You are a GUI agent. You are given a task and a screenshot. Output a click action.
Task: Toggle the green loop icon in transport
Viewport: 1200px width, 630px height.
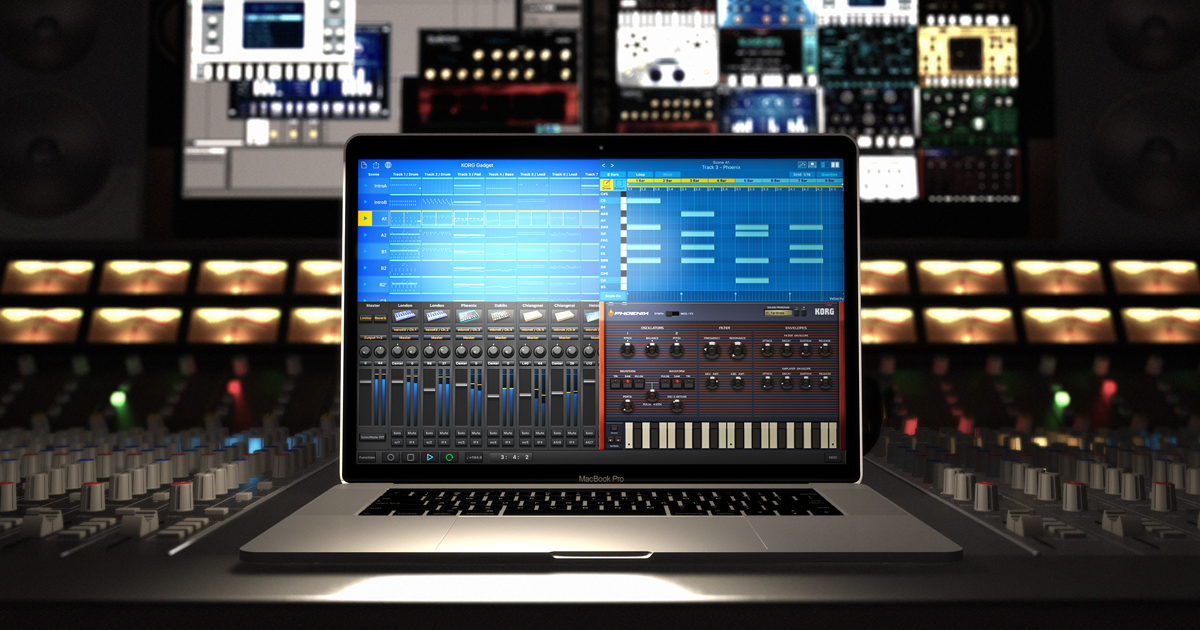click(450, 457)
